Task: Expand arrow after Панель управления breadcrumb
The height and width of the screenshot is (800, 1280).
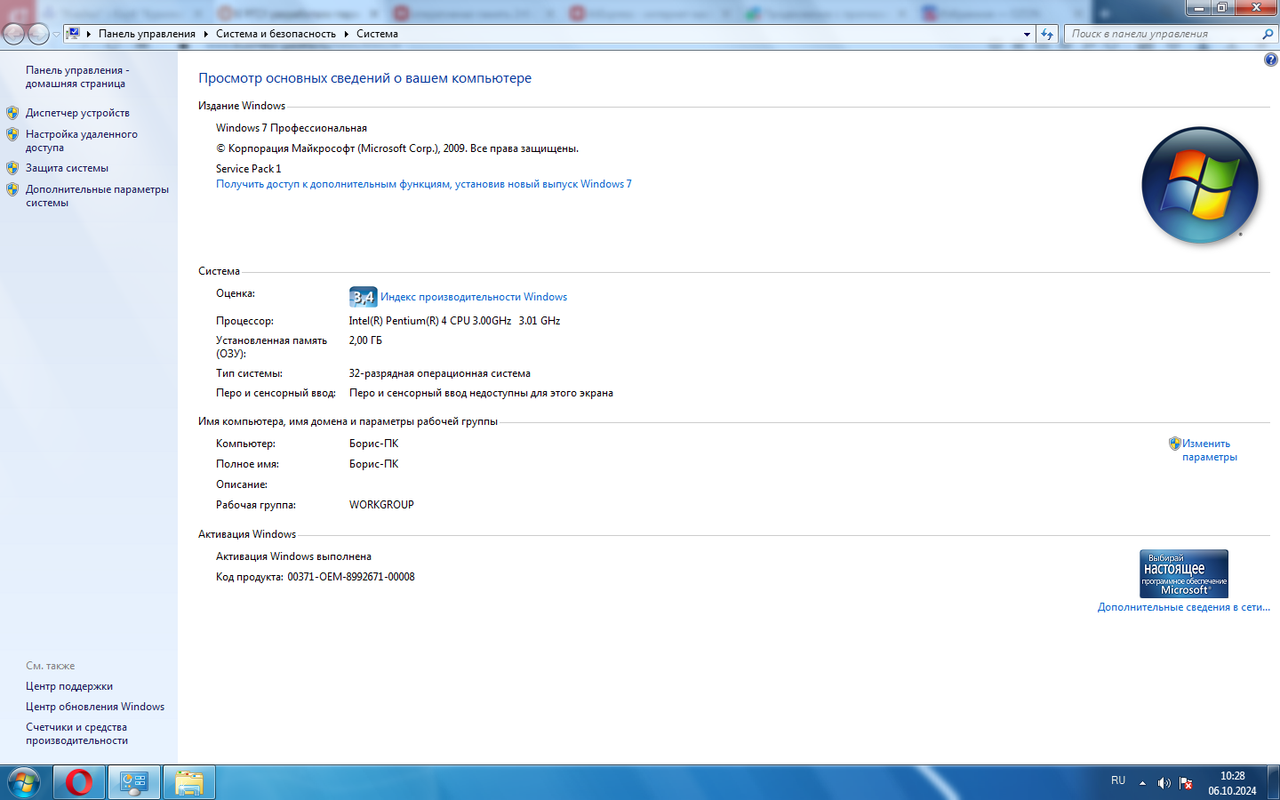Action: pyautogui.click(x=206, y=34)
